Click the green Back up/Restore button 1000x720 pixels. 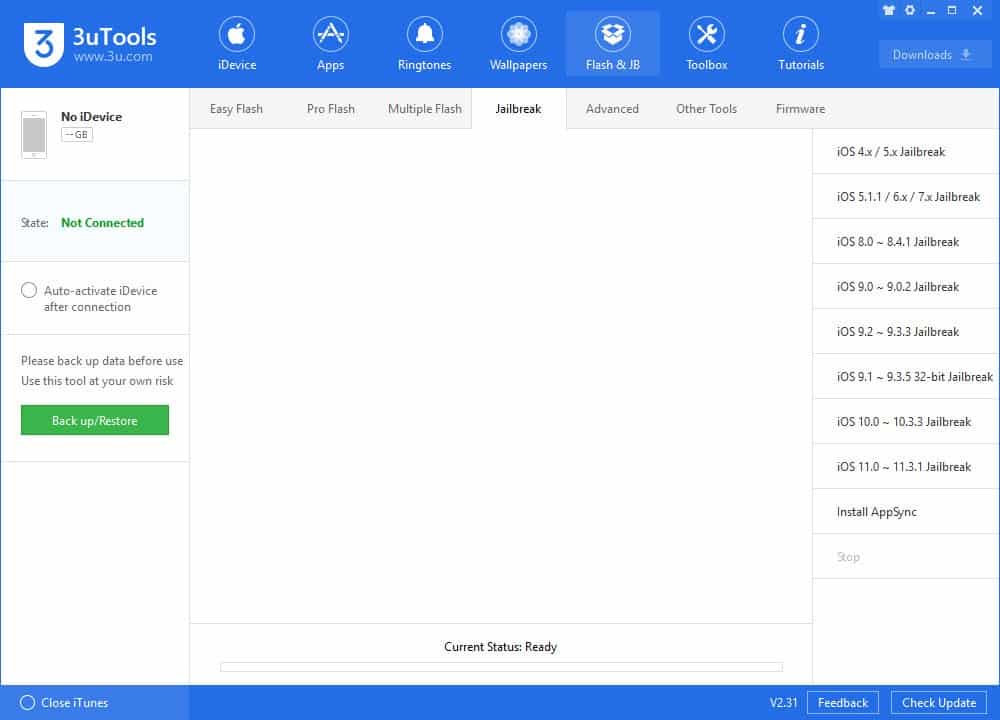click(95, 421)
